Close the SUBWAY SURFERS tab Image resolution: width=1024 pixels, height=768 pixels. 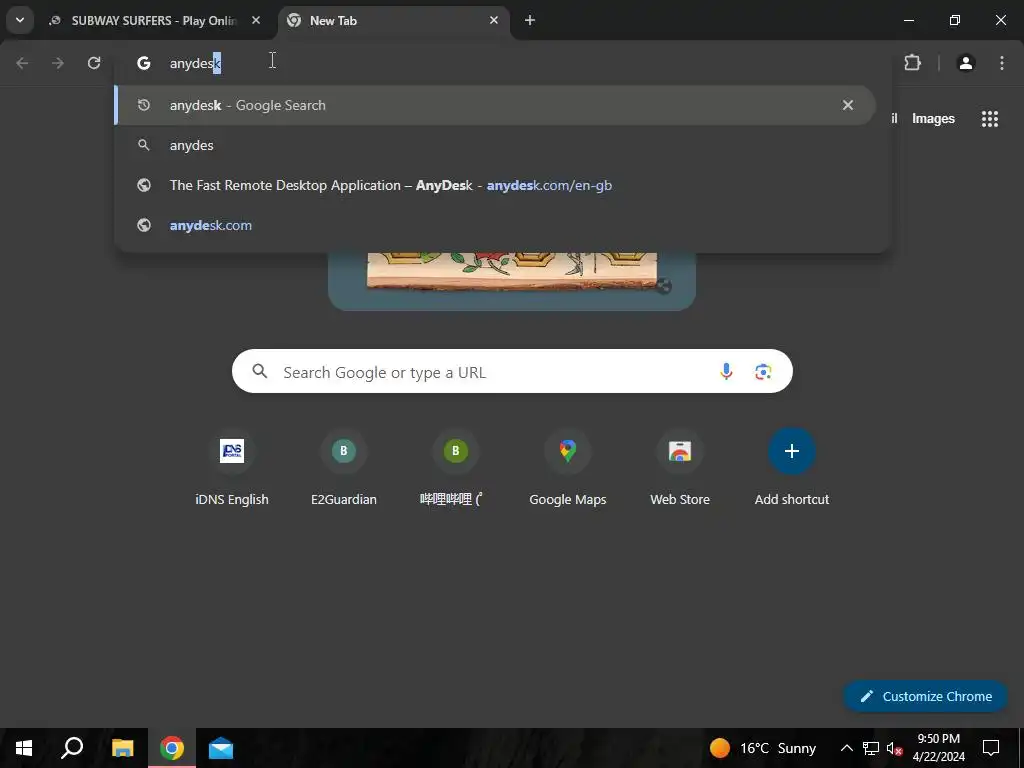[x=256, y=20]
